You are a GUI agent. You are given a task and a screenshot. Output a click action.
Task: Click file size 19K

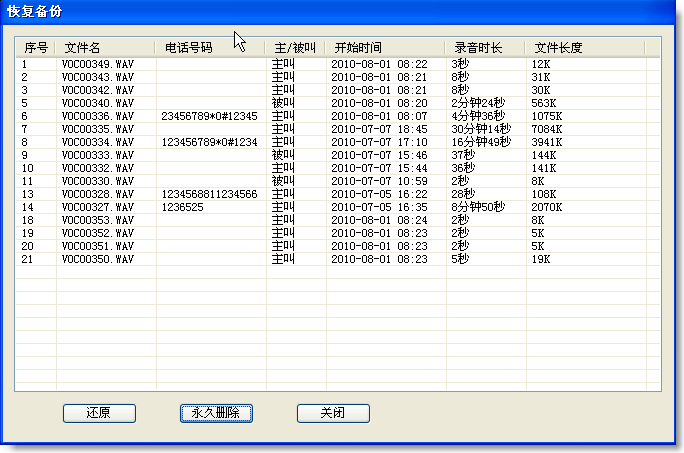click(x=541, y=259)
